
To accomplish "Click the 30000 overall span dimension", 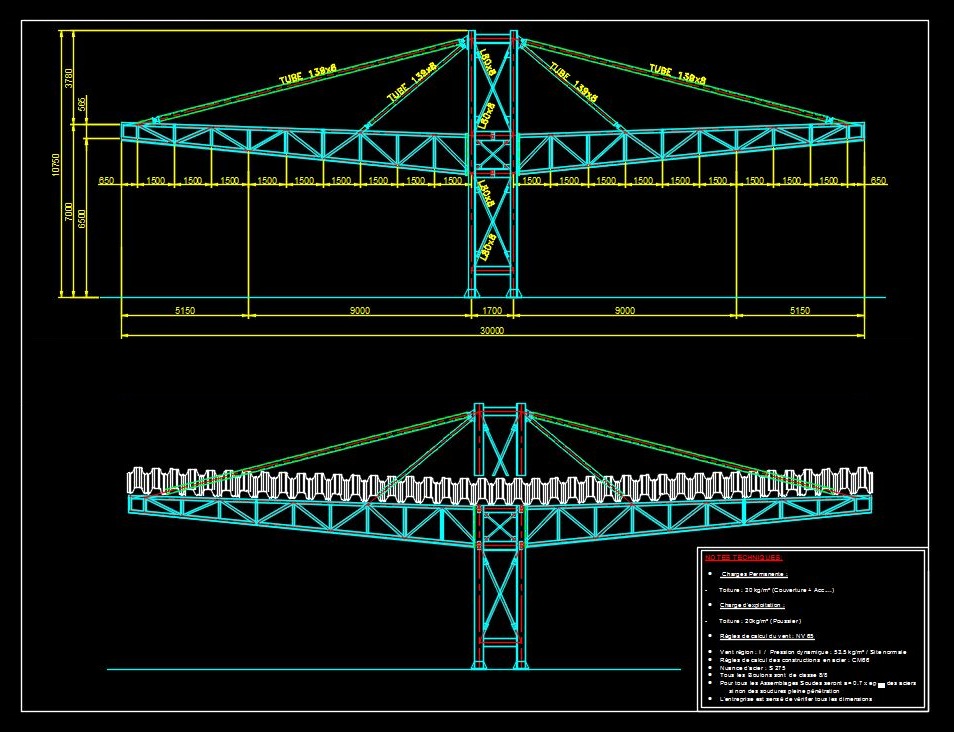I will pos(492,331).
